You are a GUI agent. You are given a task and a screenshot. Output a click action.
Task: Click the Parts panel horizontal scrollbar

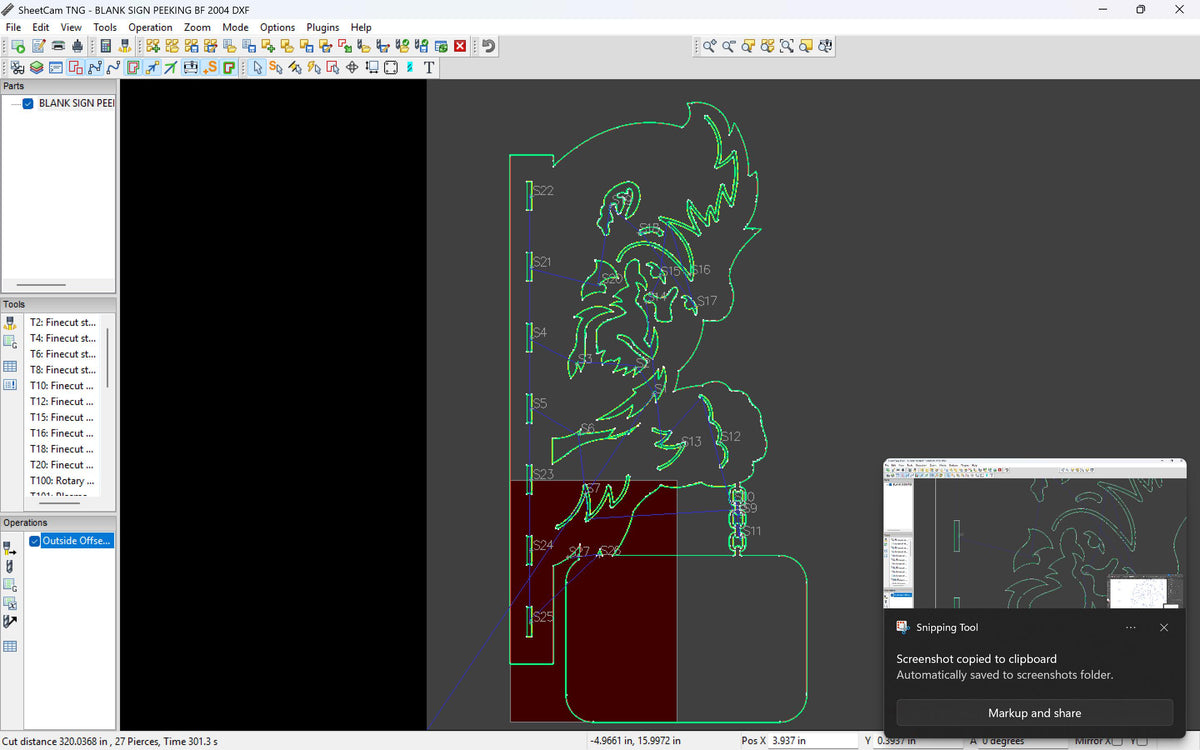point(41,285)
